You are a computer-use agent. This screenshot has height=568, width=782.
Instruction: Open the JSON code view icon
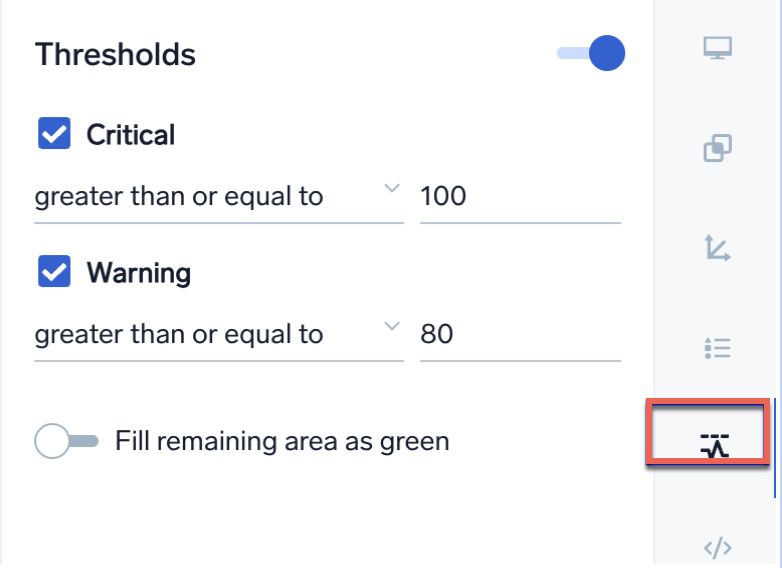pos(717,547)
